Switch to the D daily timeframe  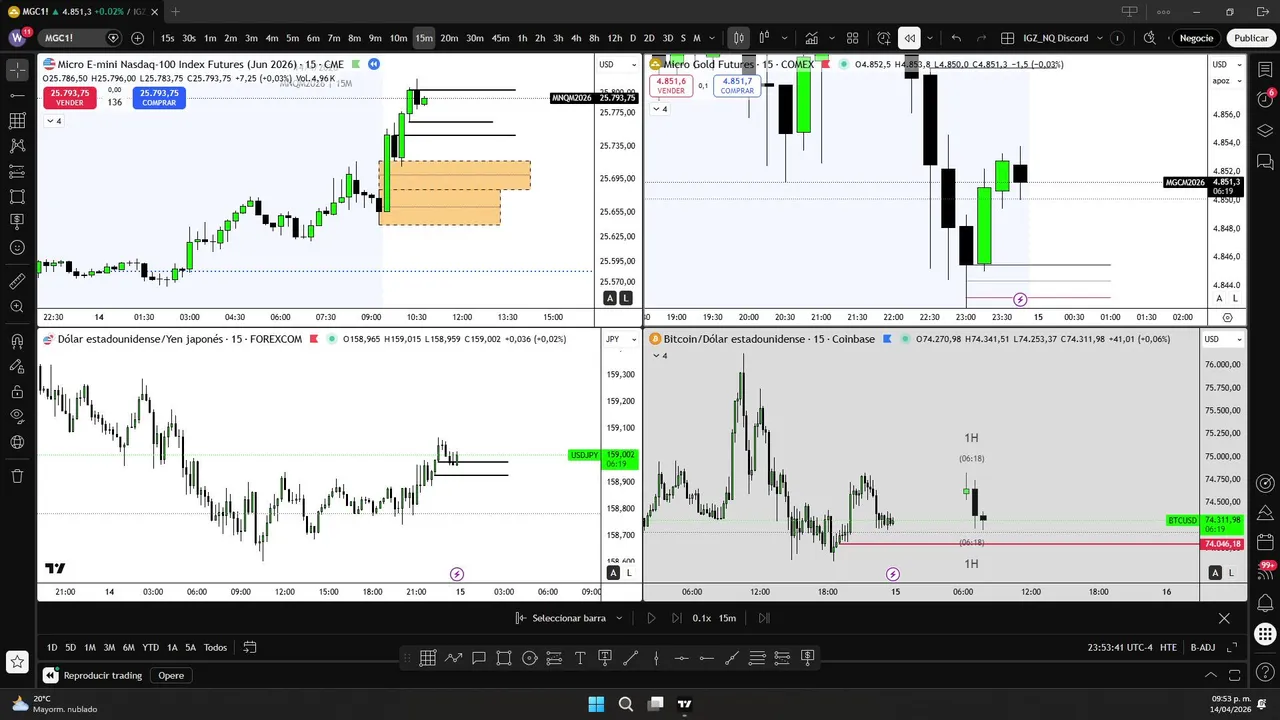pyautogui.click(x=632, y=38)
